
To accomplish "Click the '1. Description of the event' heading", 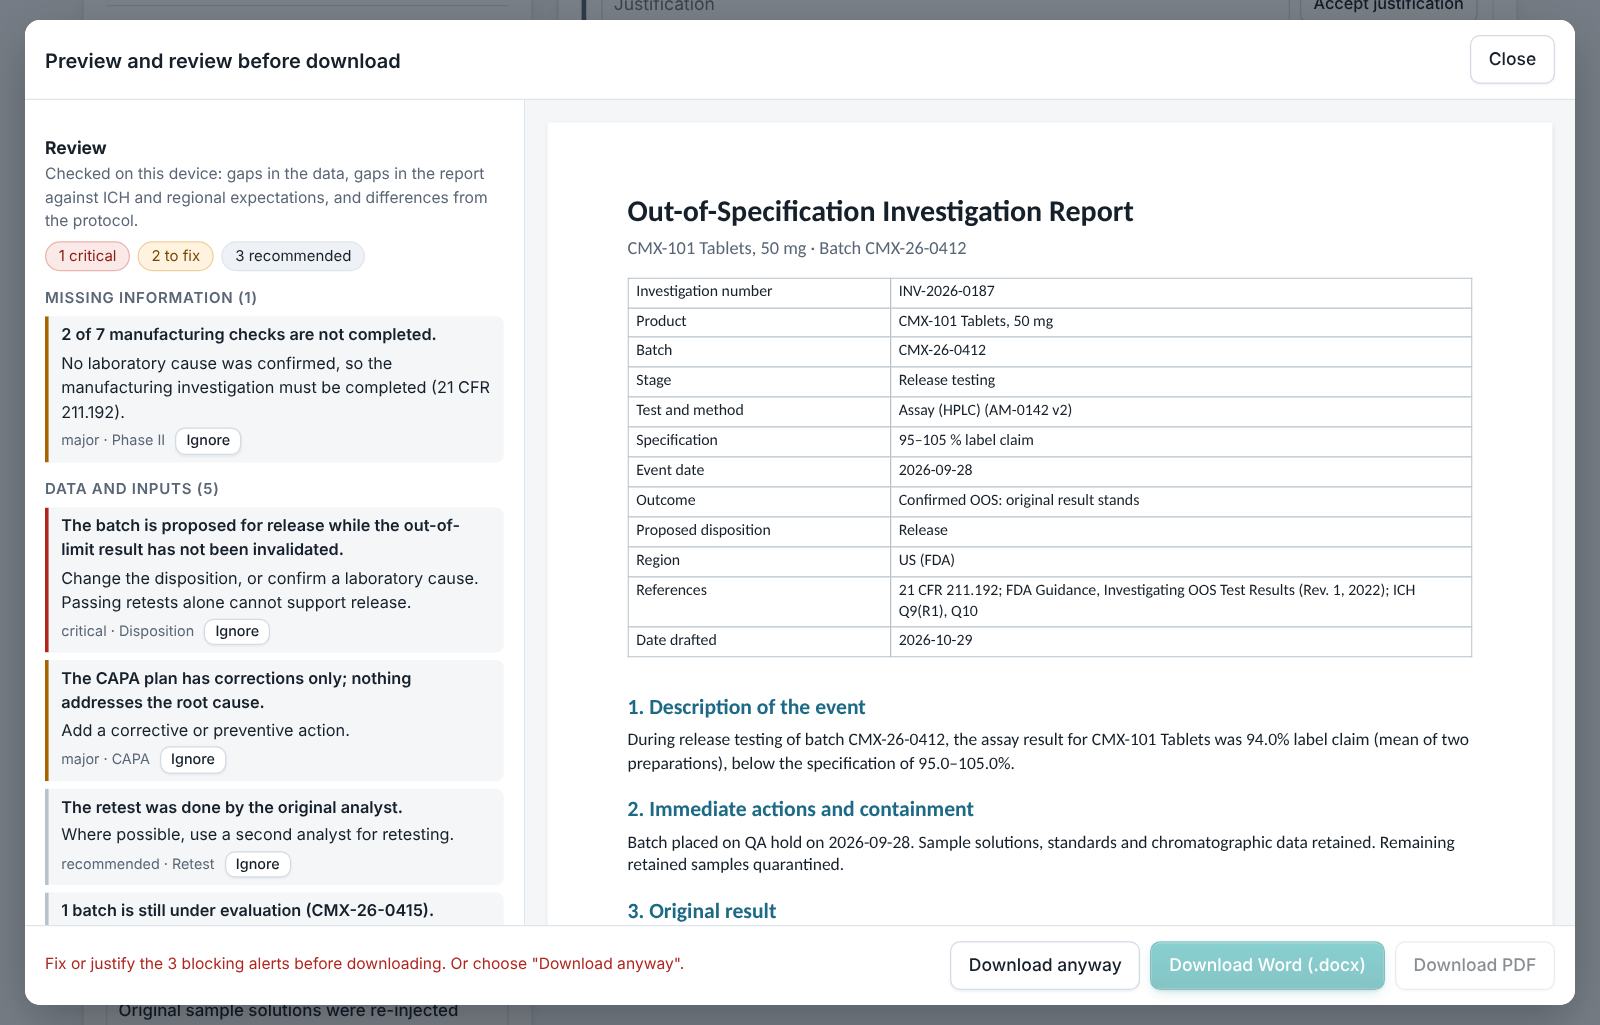I will click(x=746, y=707).
